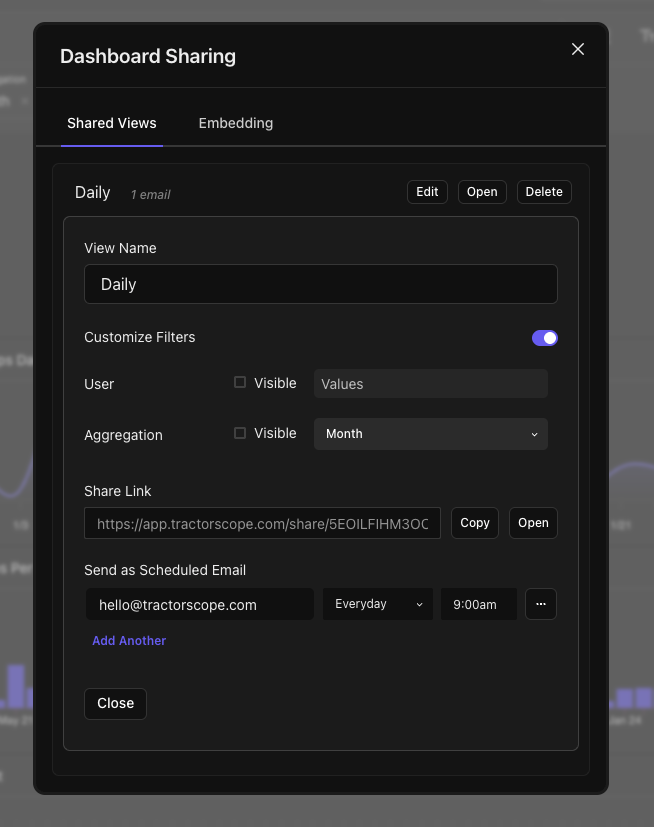
Task: Click the chevron on the Everyday dropdown
Action: tap(419, 604)
